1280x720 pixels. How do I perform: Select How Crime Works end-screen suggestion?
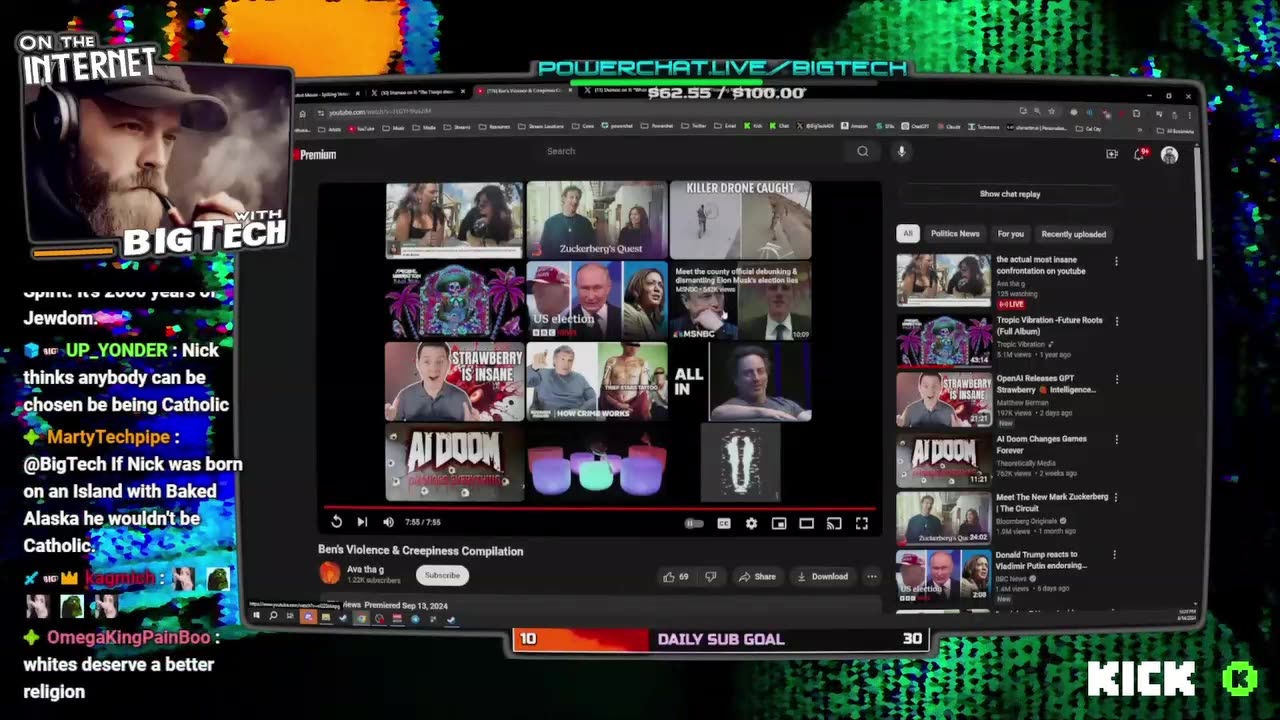coord(597,382)
